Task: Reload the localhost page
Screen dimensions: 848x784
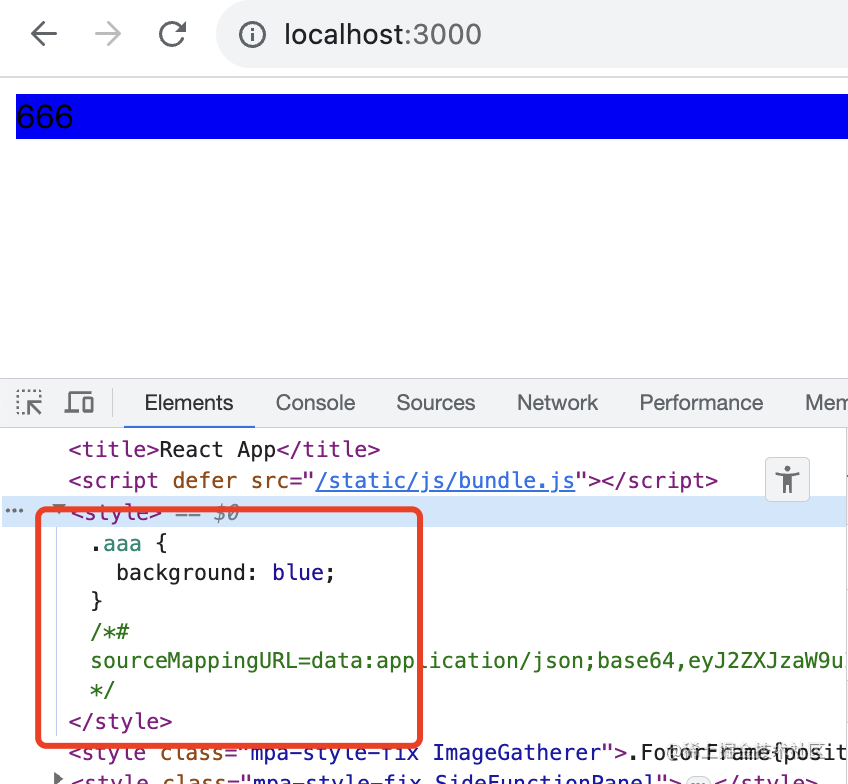Action: (x=173, y=34)
